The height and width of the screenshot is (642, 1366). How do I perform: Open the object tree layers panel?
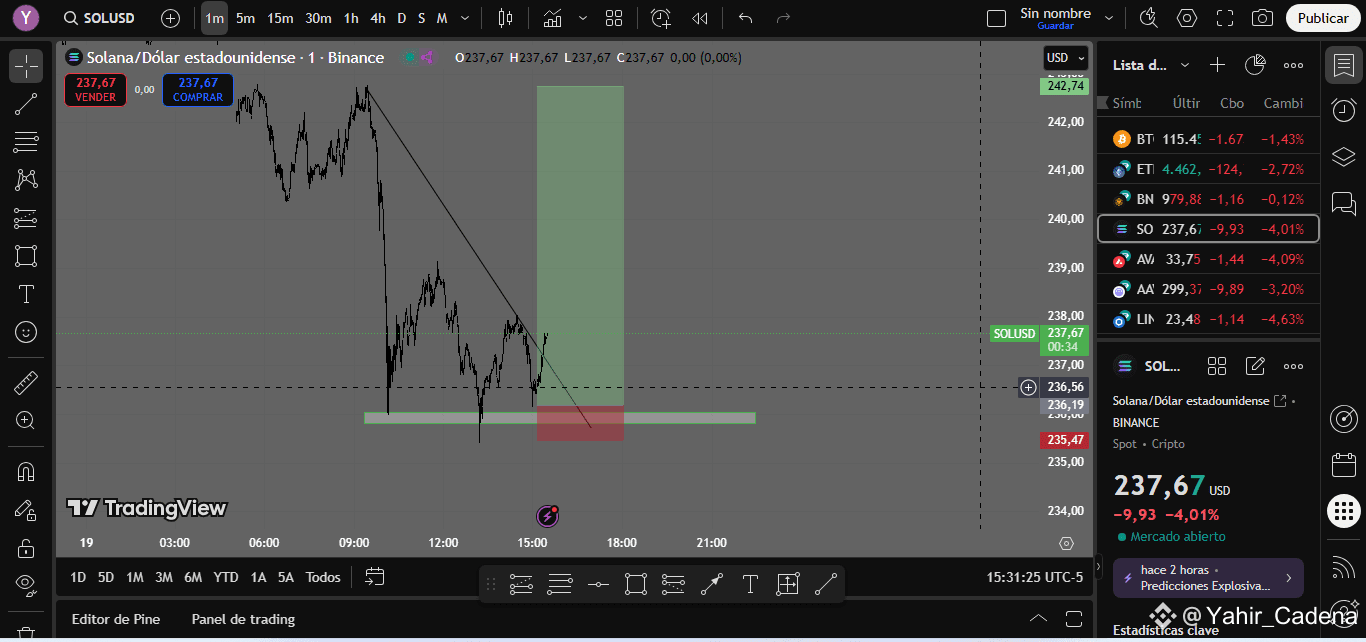(x=1344, y=157)
